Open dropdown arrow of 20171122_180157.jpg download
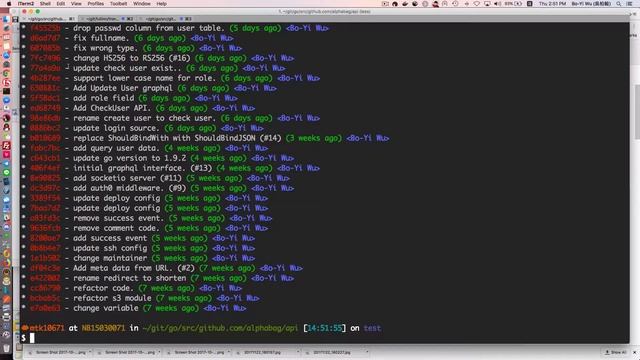640x360 pixels. click(x=298, y=352)
